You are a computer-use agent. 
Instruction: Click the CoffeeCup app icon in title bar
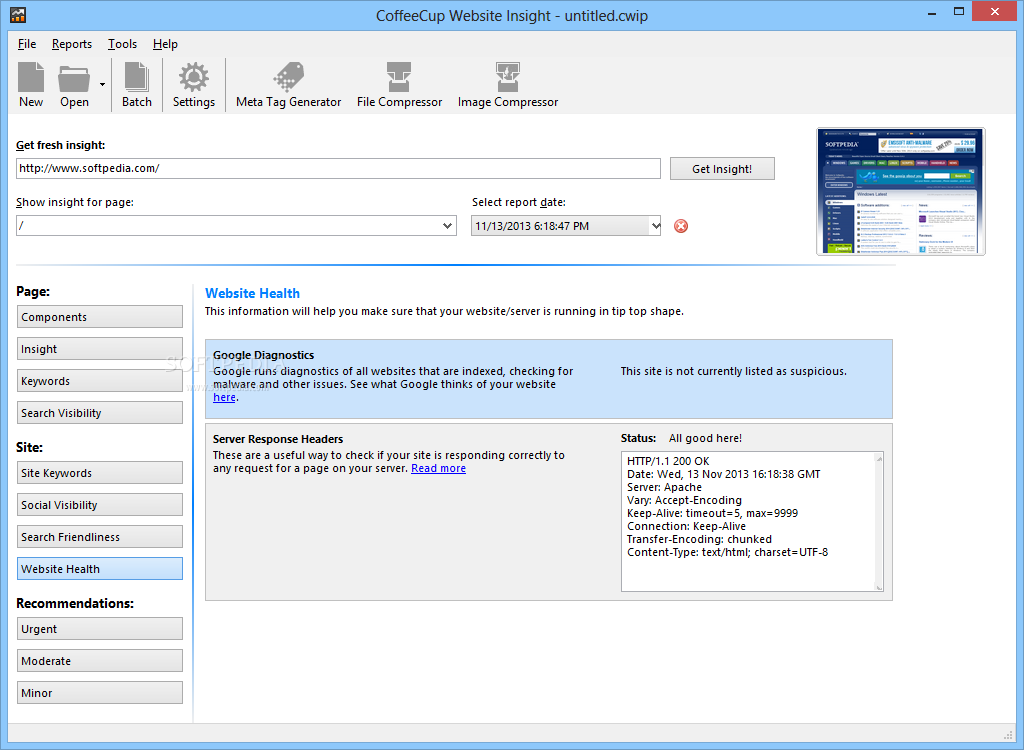click(x=18, y=14)
